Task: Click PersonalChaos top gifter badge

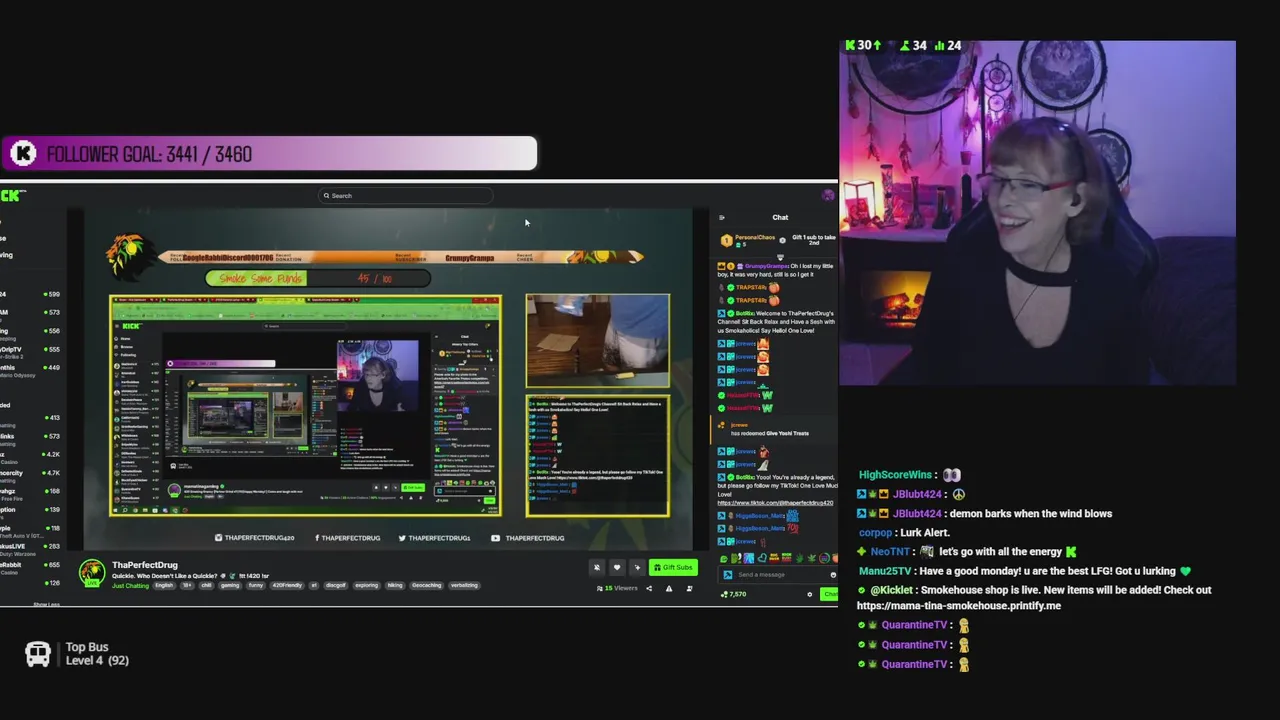Action: 727,241
